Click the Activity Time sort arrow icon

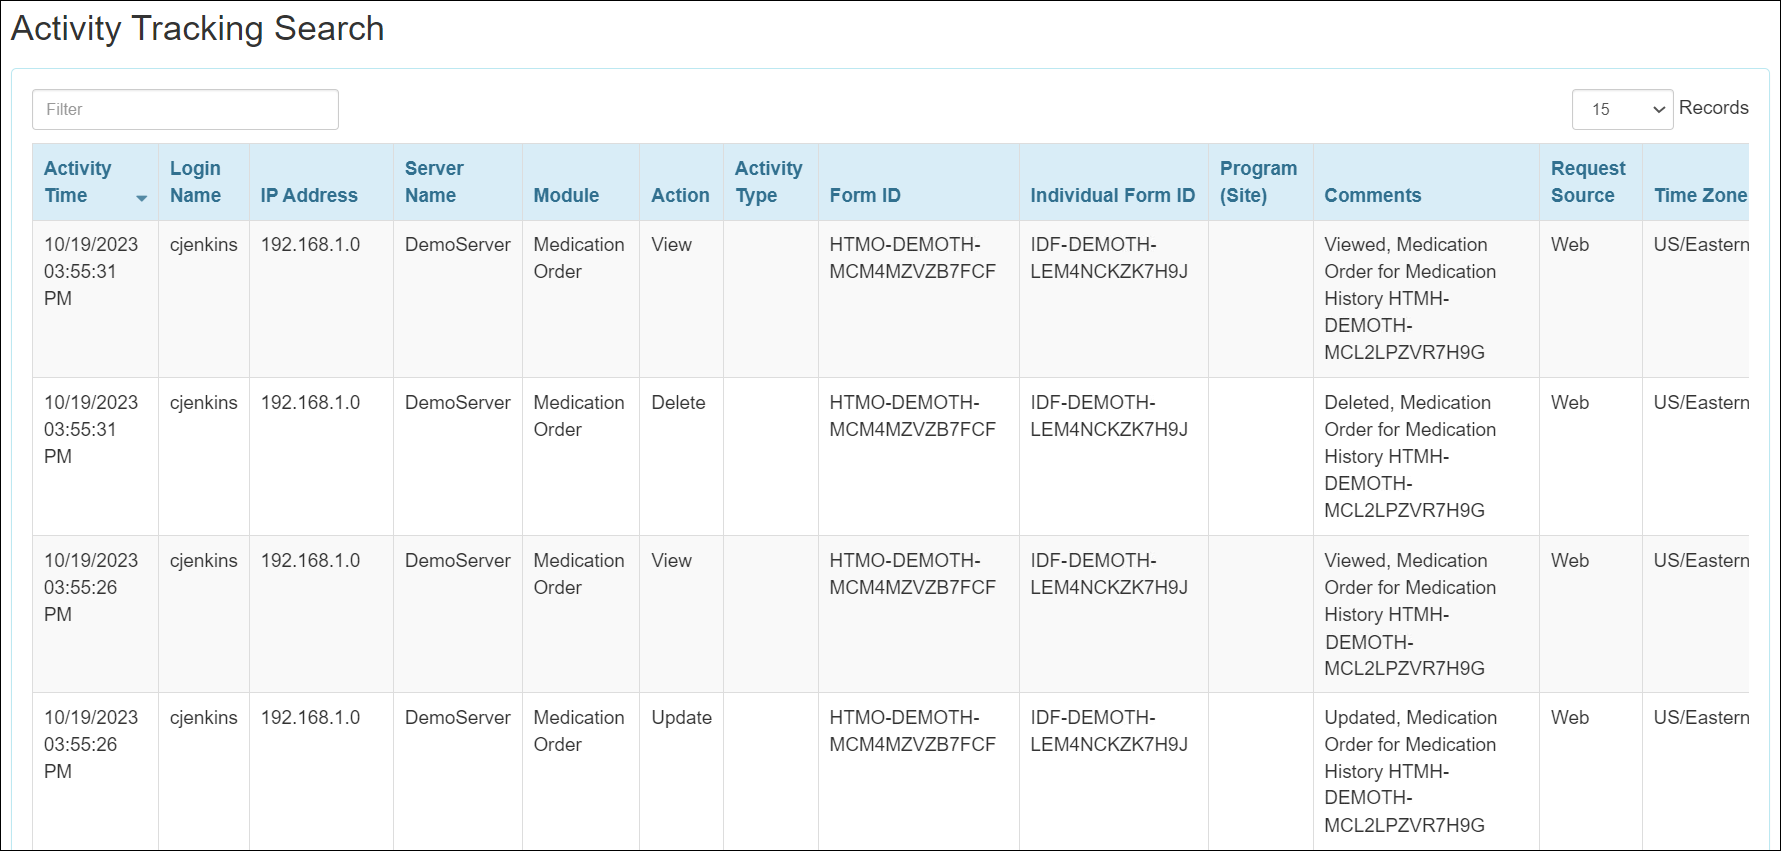point(142,198)
